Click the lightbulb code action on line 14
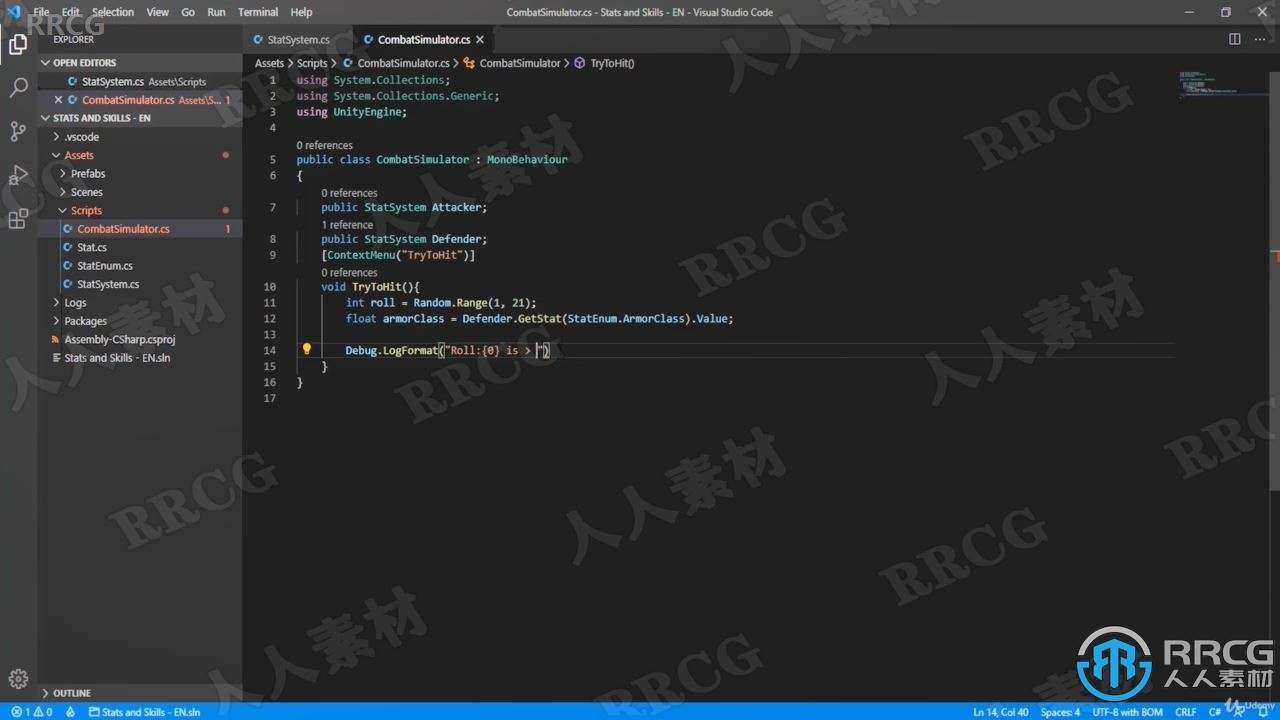The image size is (1280, 720). 307,350
